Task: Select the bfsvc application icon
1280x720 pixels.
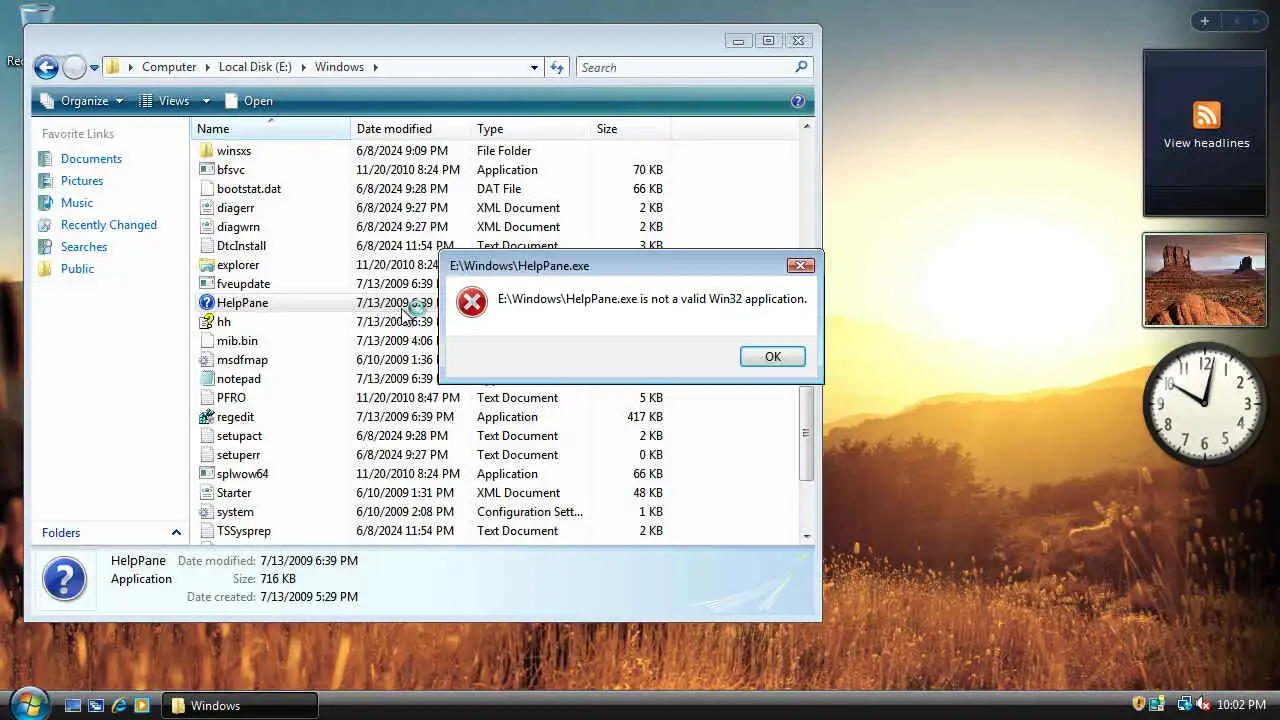Action: pyautogui.click(x=207, y=170)
